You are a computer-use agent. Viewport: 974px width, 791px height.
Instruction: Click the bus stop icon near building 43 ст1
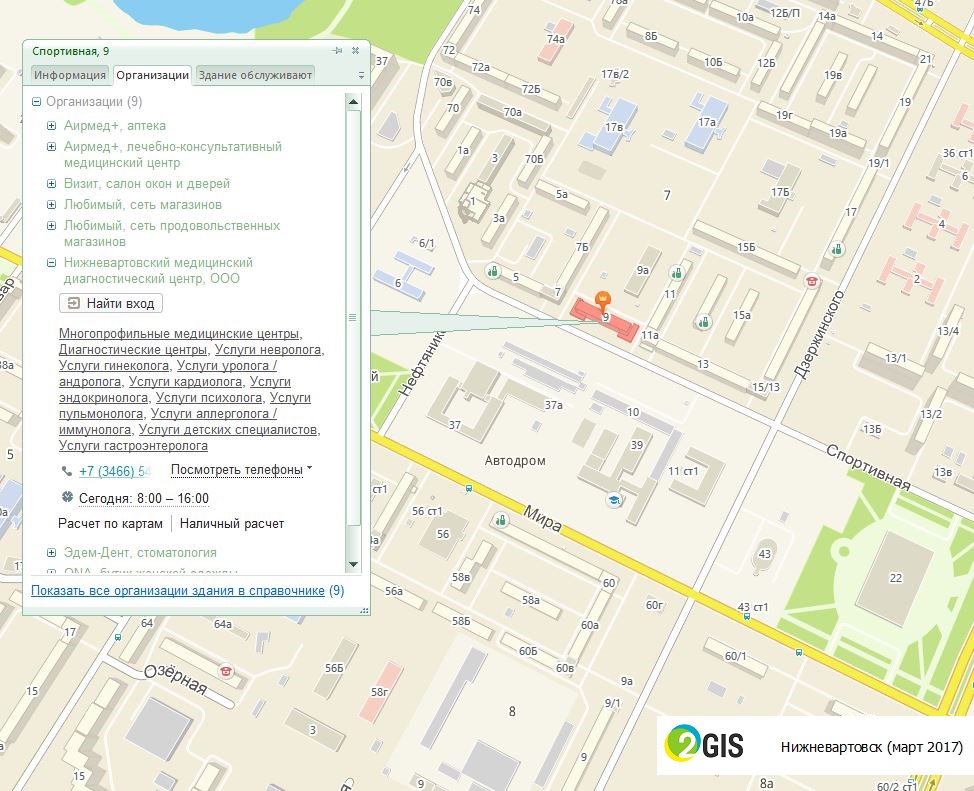747,616
